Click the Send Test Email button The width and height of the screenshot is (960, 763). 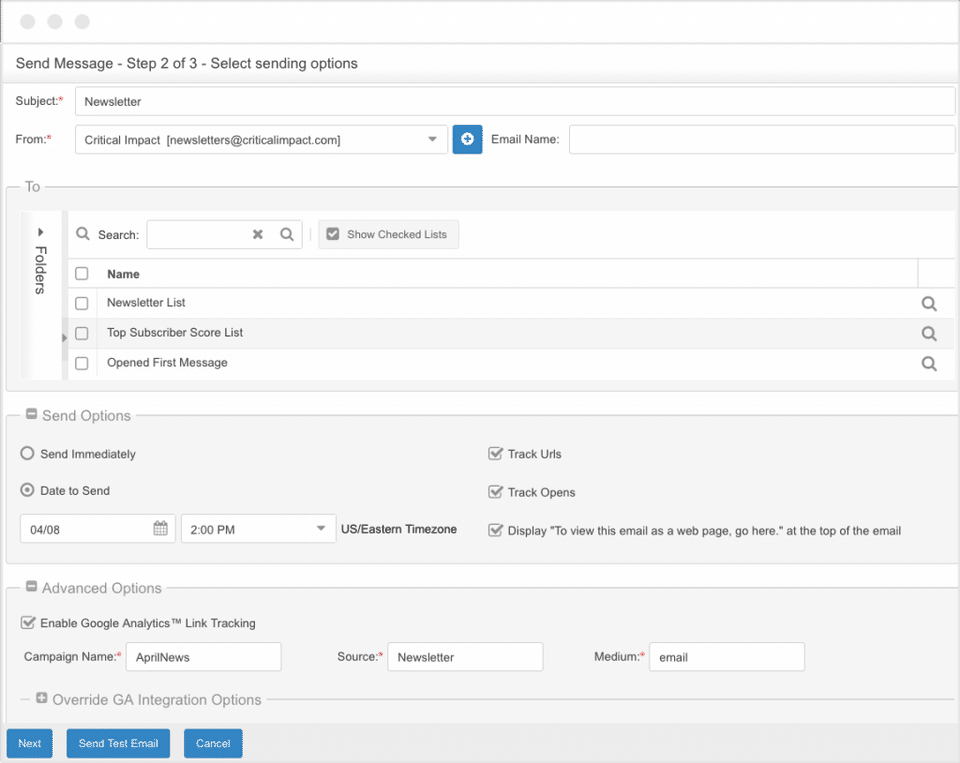tap(118, 743)
